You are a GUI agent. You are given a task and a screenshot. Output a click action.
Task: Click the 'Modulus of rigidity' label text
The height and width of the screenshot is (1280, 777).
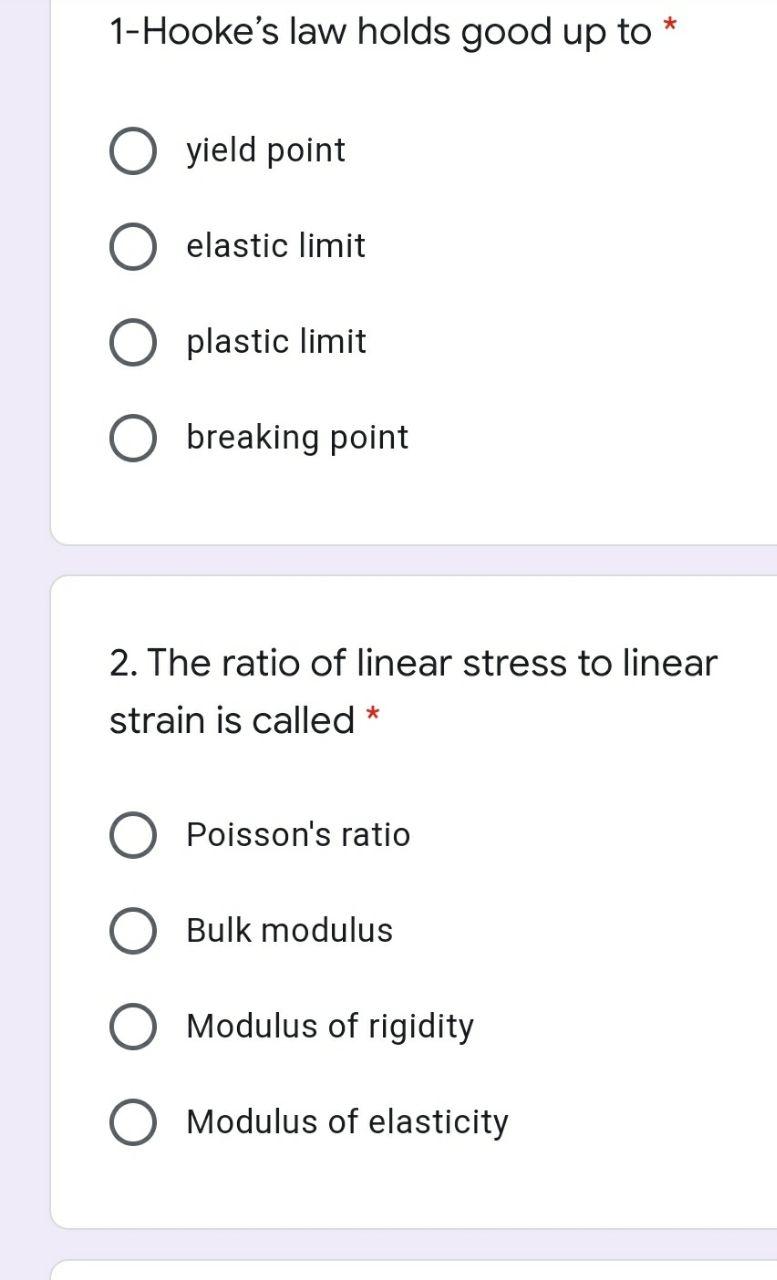coord(330,1026)
